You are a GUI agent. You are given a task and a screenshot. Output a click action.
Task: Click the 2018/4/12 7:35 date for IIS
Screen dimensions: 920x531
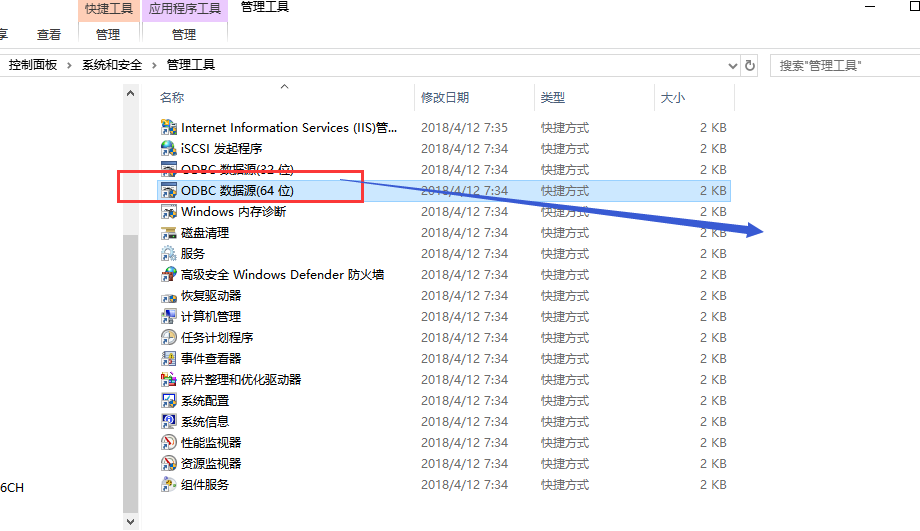[x=464, y=127]
